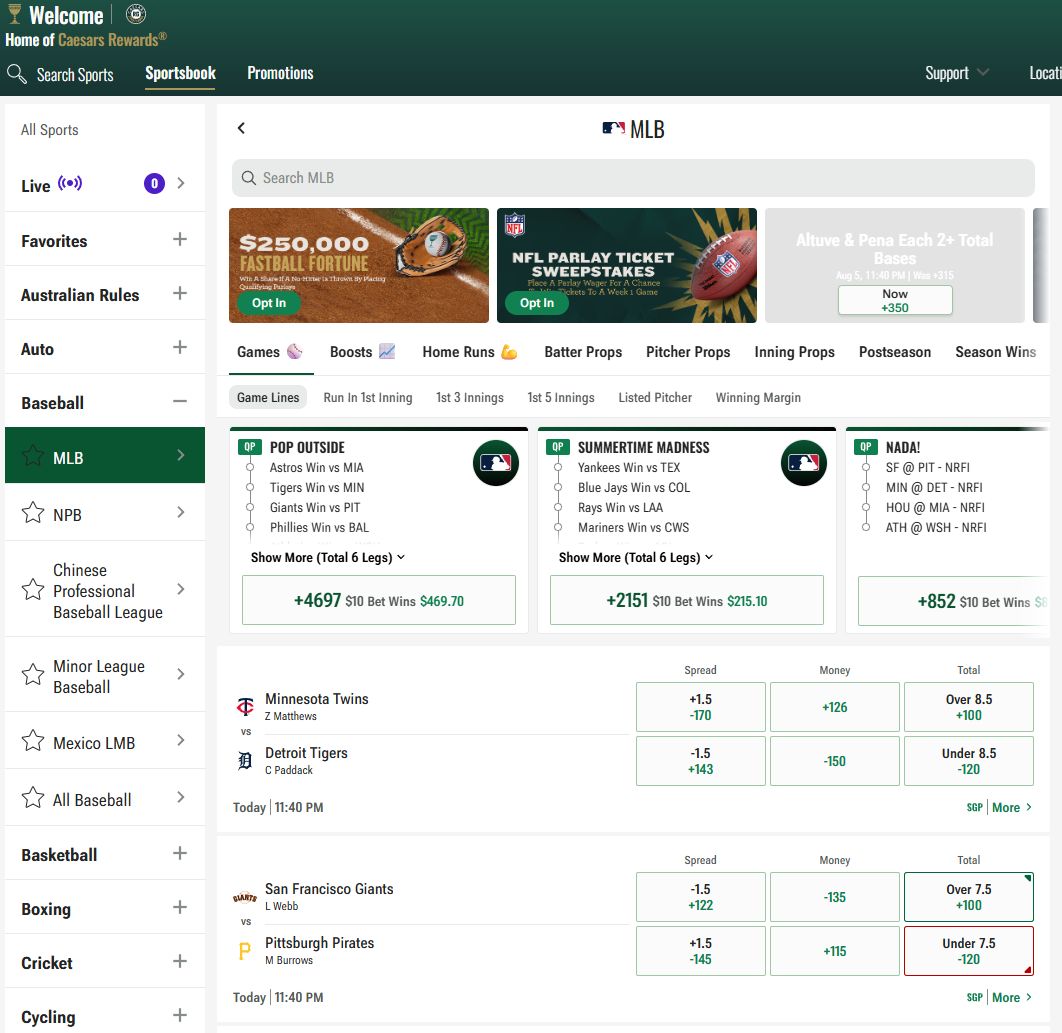
Task: Expand the Basketball category in sidebar
Action: pyautogui.click(x=179, y=854)
